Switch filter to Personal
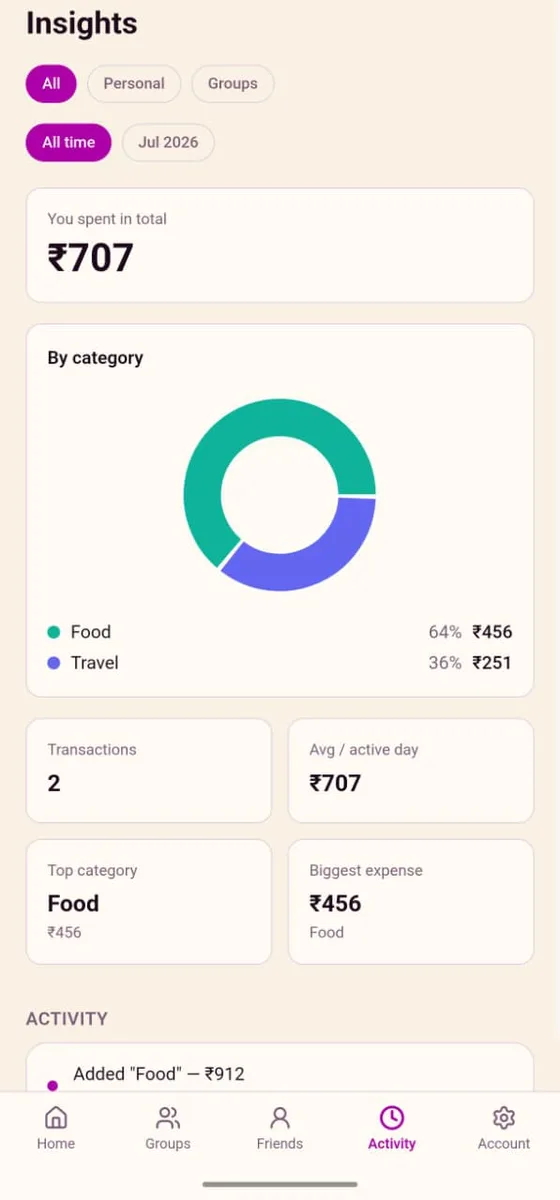Viewport: 560px width, 1200px height. pyautogui.click(x=134, y=84)
